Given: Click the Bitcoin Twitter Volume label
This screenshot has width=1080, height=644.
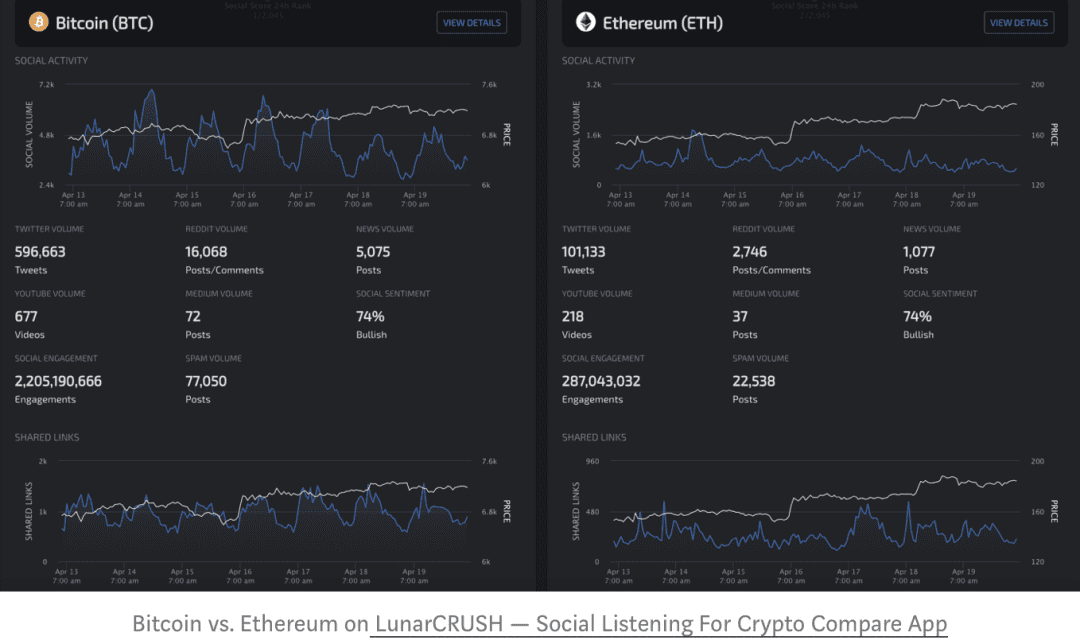Looking at the screenshot, I should click(x=49, y=229).
